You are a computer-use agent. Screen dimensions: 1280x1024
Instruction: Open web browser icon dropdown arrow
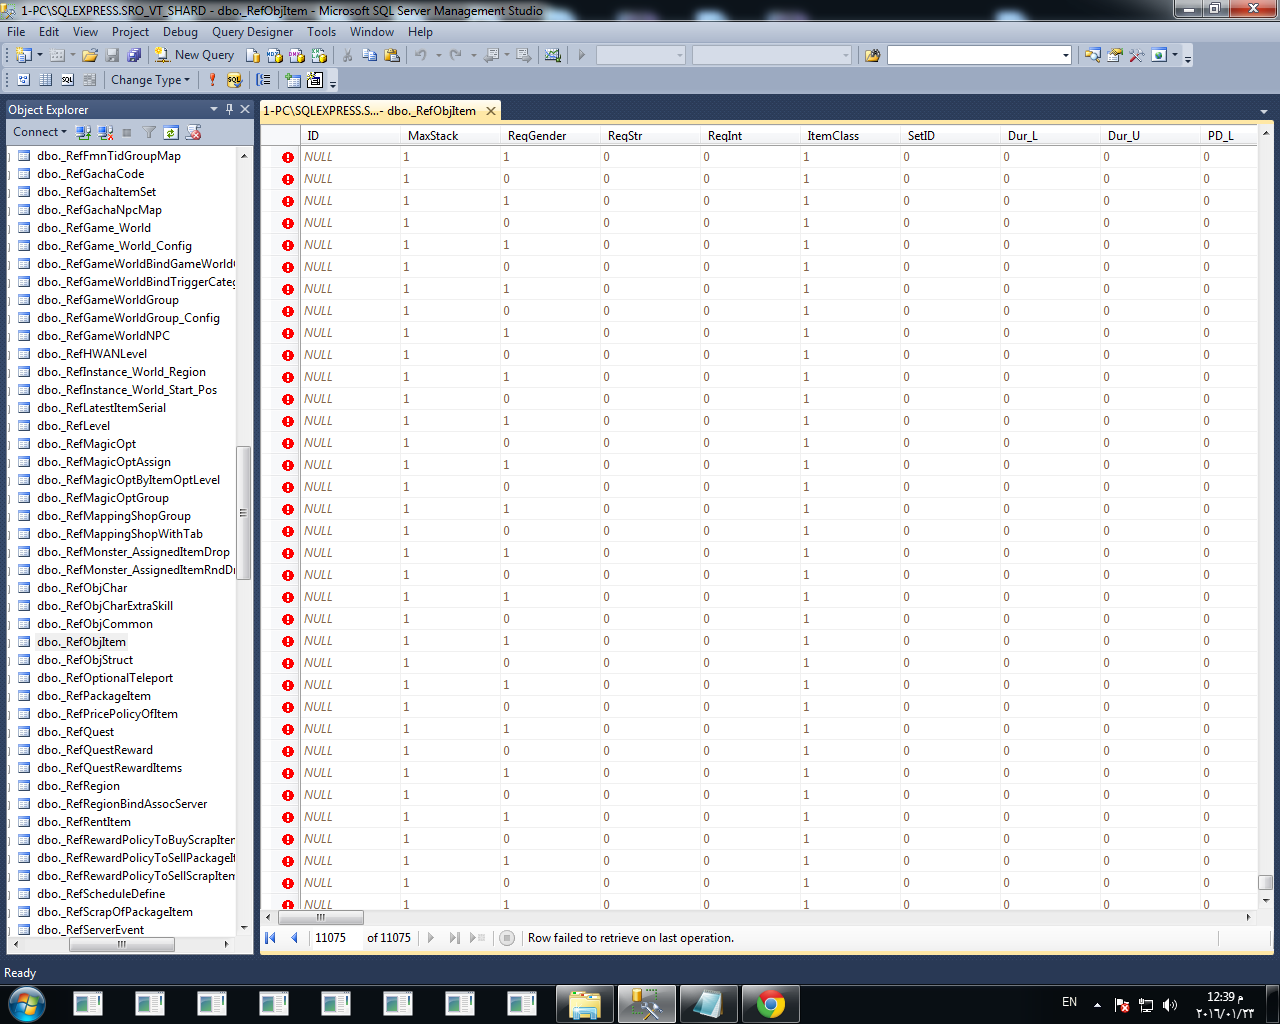coord(1175,55)
